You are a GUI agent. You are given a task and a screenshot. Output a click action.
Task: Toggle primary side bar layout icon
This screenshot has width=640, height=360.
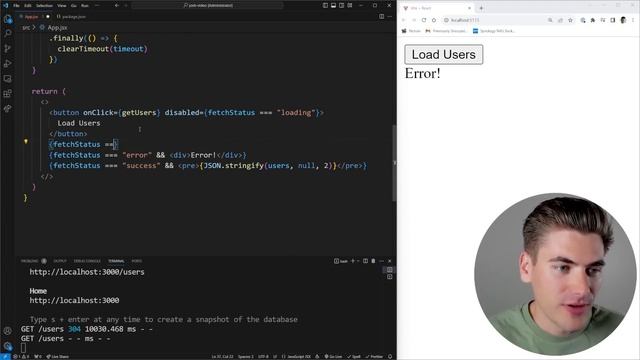(325, 6)
